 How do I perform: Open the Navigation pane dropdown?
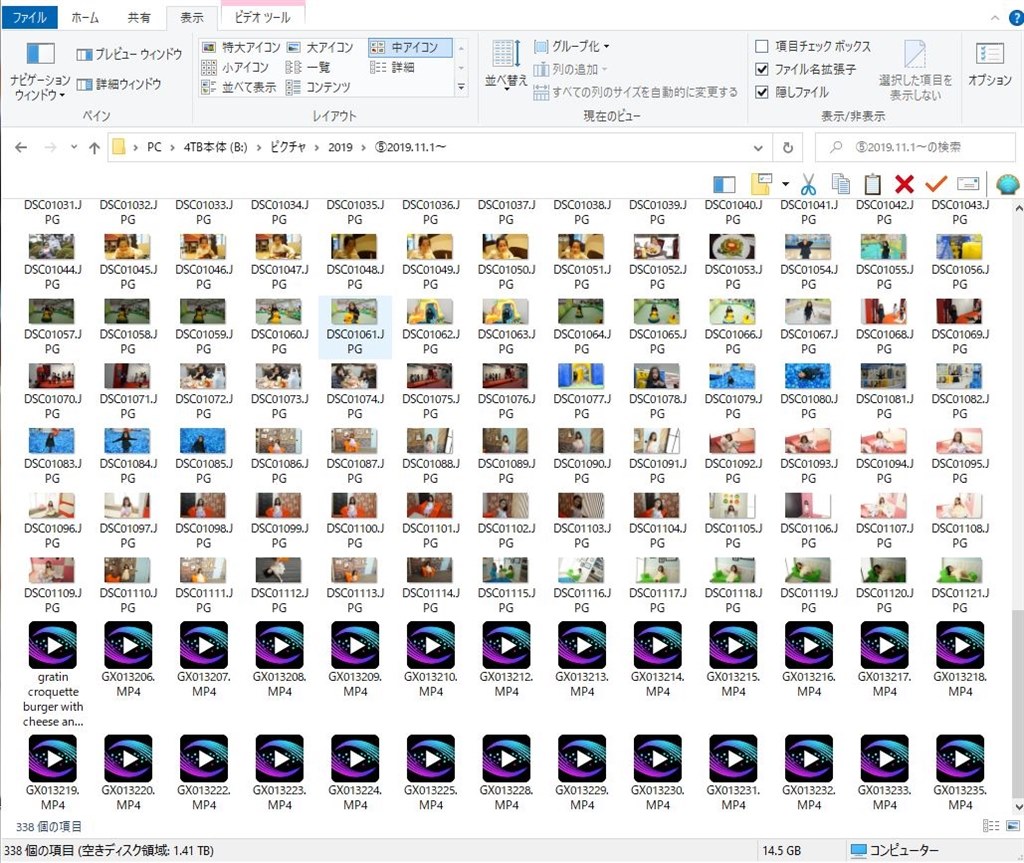click(39, 72)
